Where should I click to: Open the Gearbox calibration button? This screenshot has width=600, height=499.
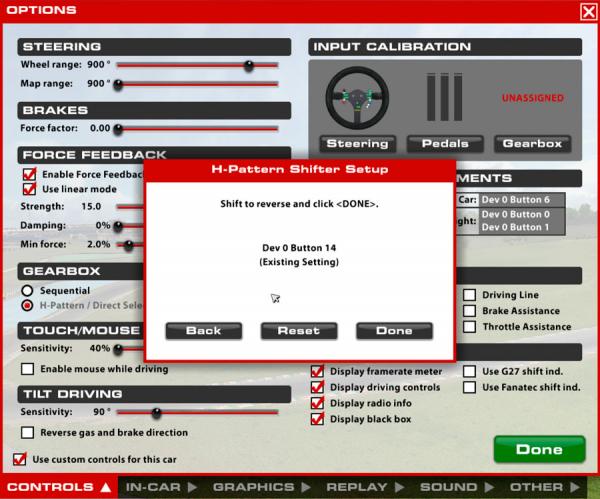(x=533, y=143)
